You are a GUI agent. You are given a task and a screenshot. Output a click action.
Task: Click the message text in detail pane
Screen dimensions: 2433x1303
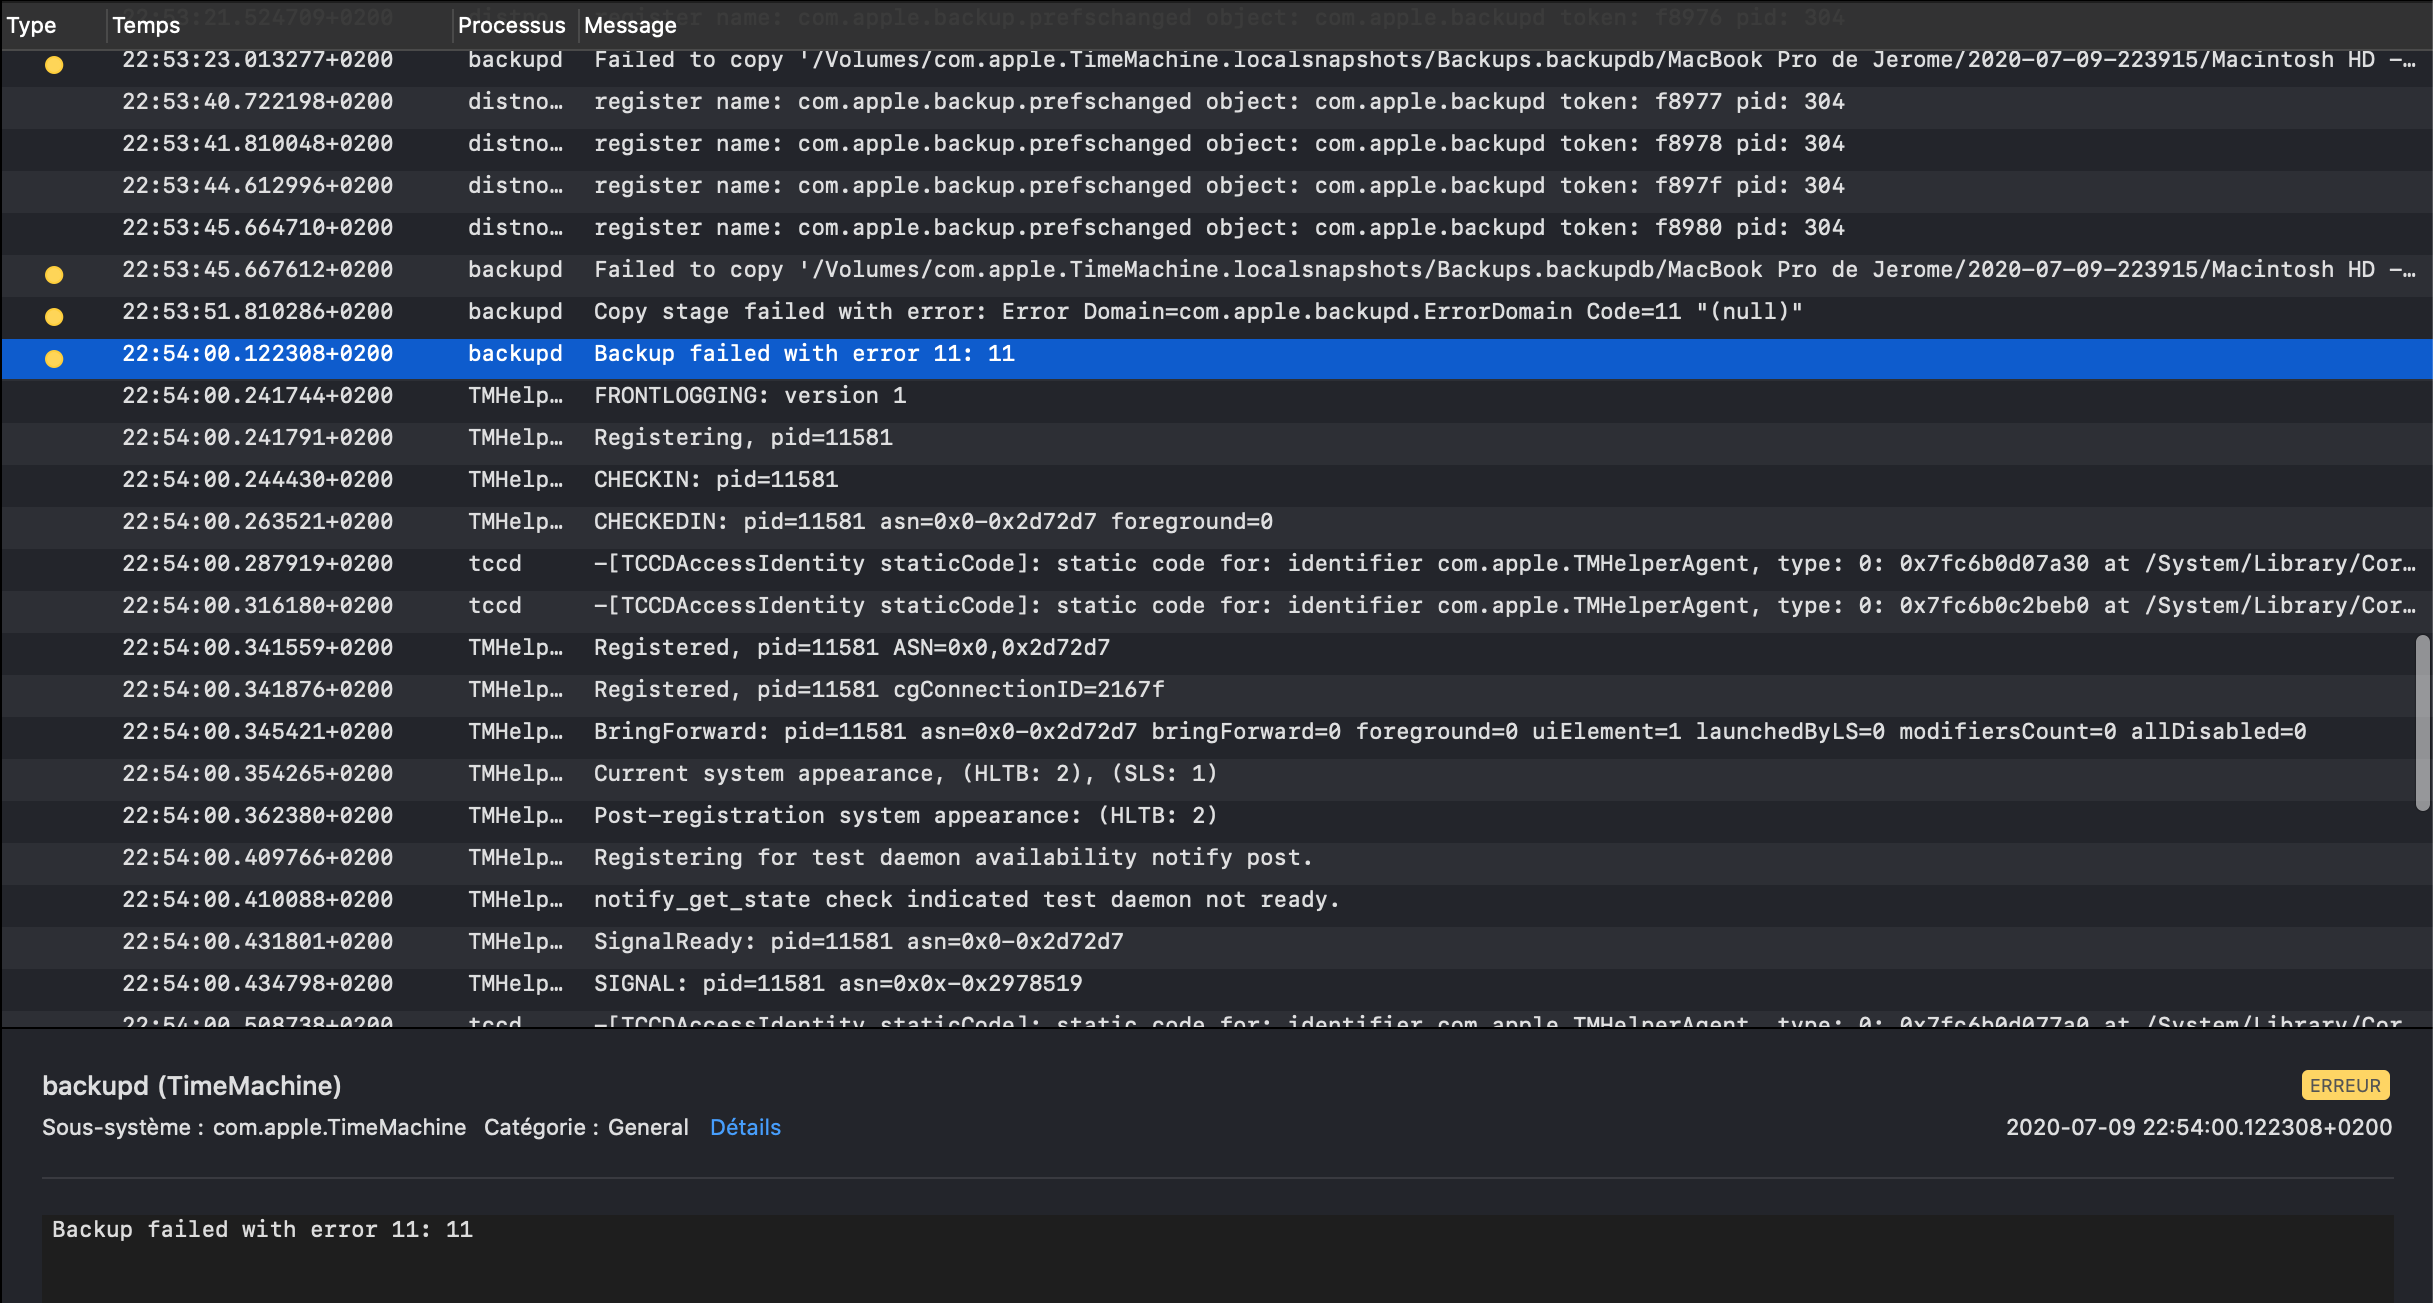click(262, 1229)
